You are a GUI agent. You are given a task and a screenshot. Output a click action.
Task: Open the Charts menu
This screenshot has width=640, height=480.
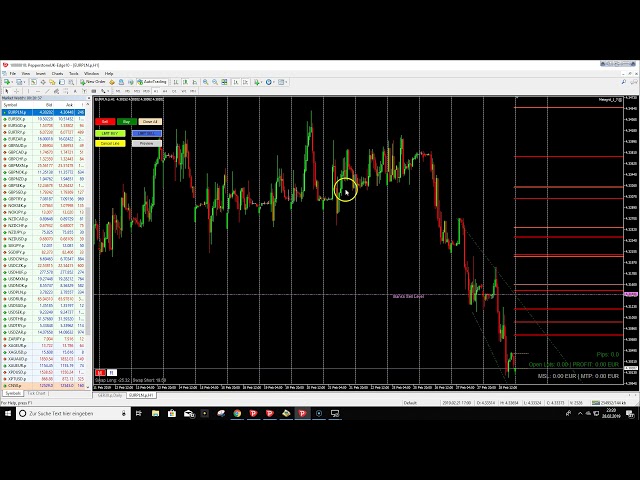[x=57, y=73]
